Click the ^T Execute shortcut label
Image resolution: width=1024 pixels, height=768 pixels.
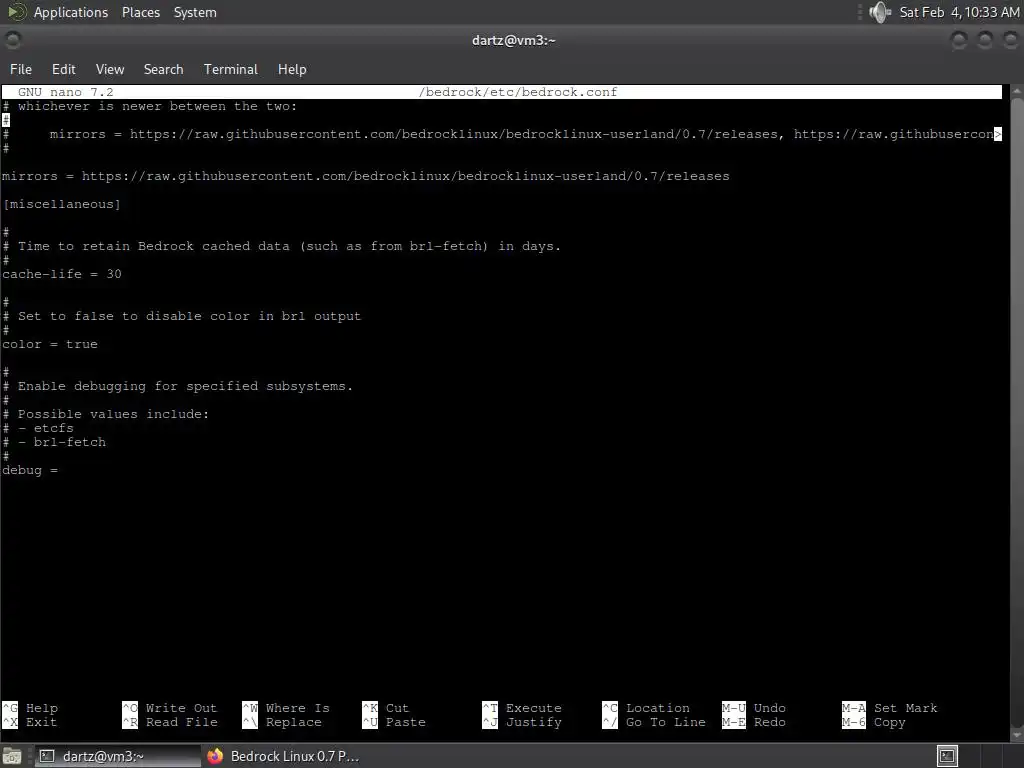point(522,708)
